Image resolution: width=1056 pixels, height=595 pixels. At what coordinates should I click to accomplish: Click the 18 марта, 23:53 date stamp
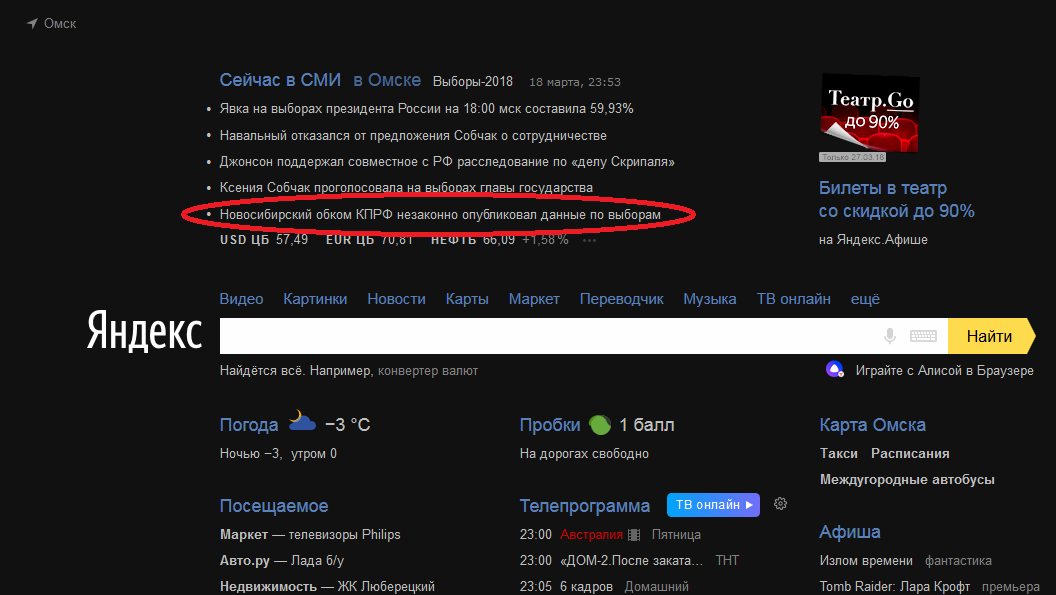574,82
